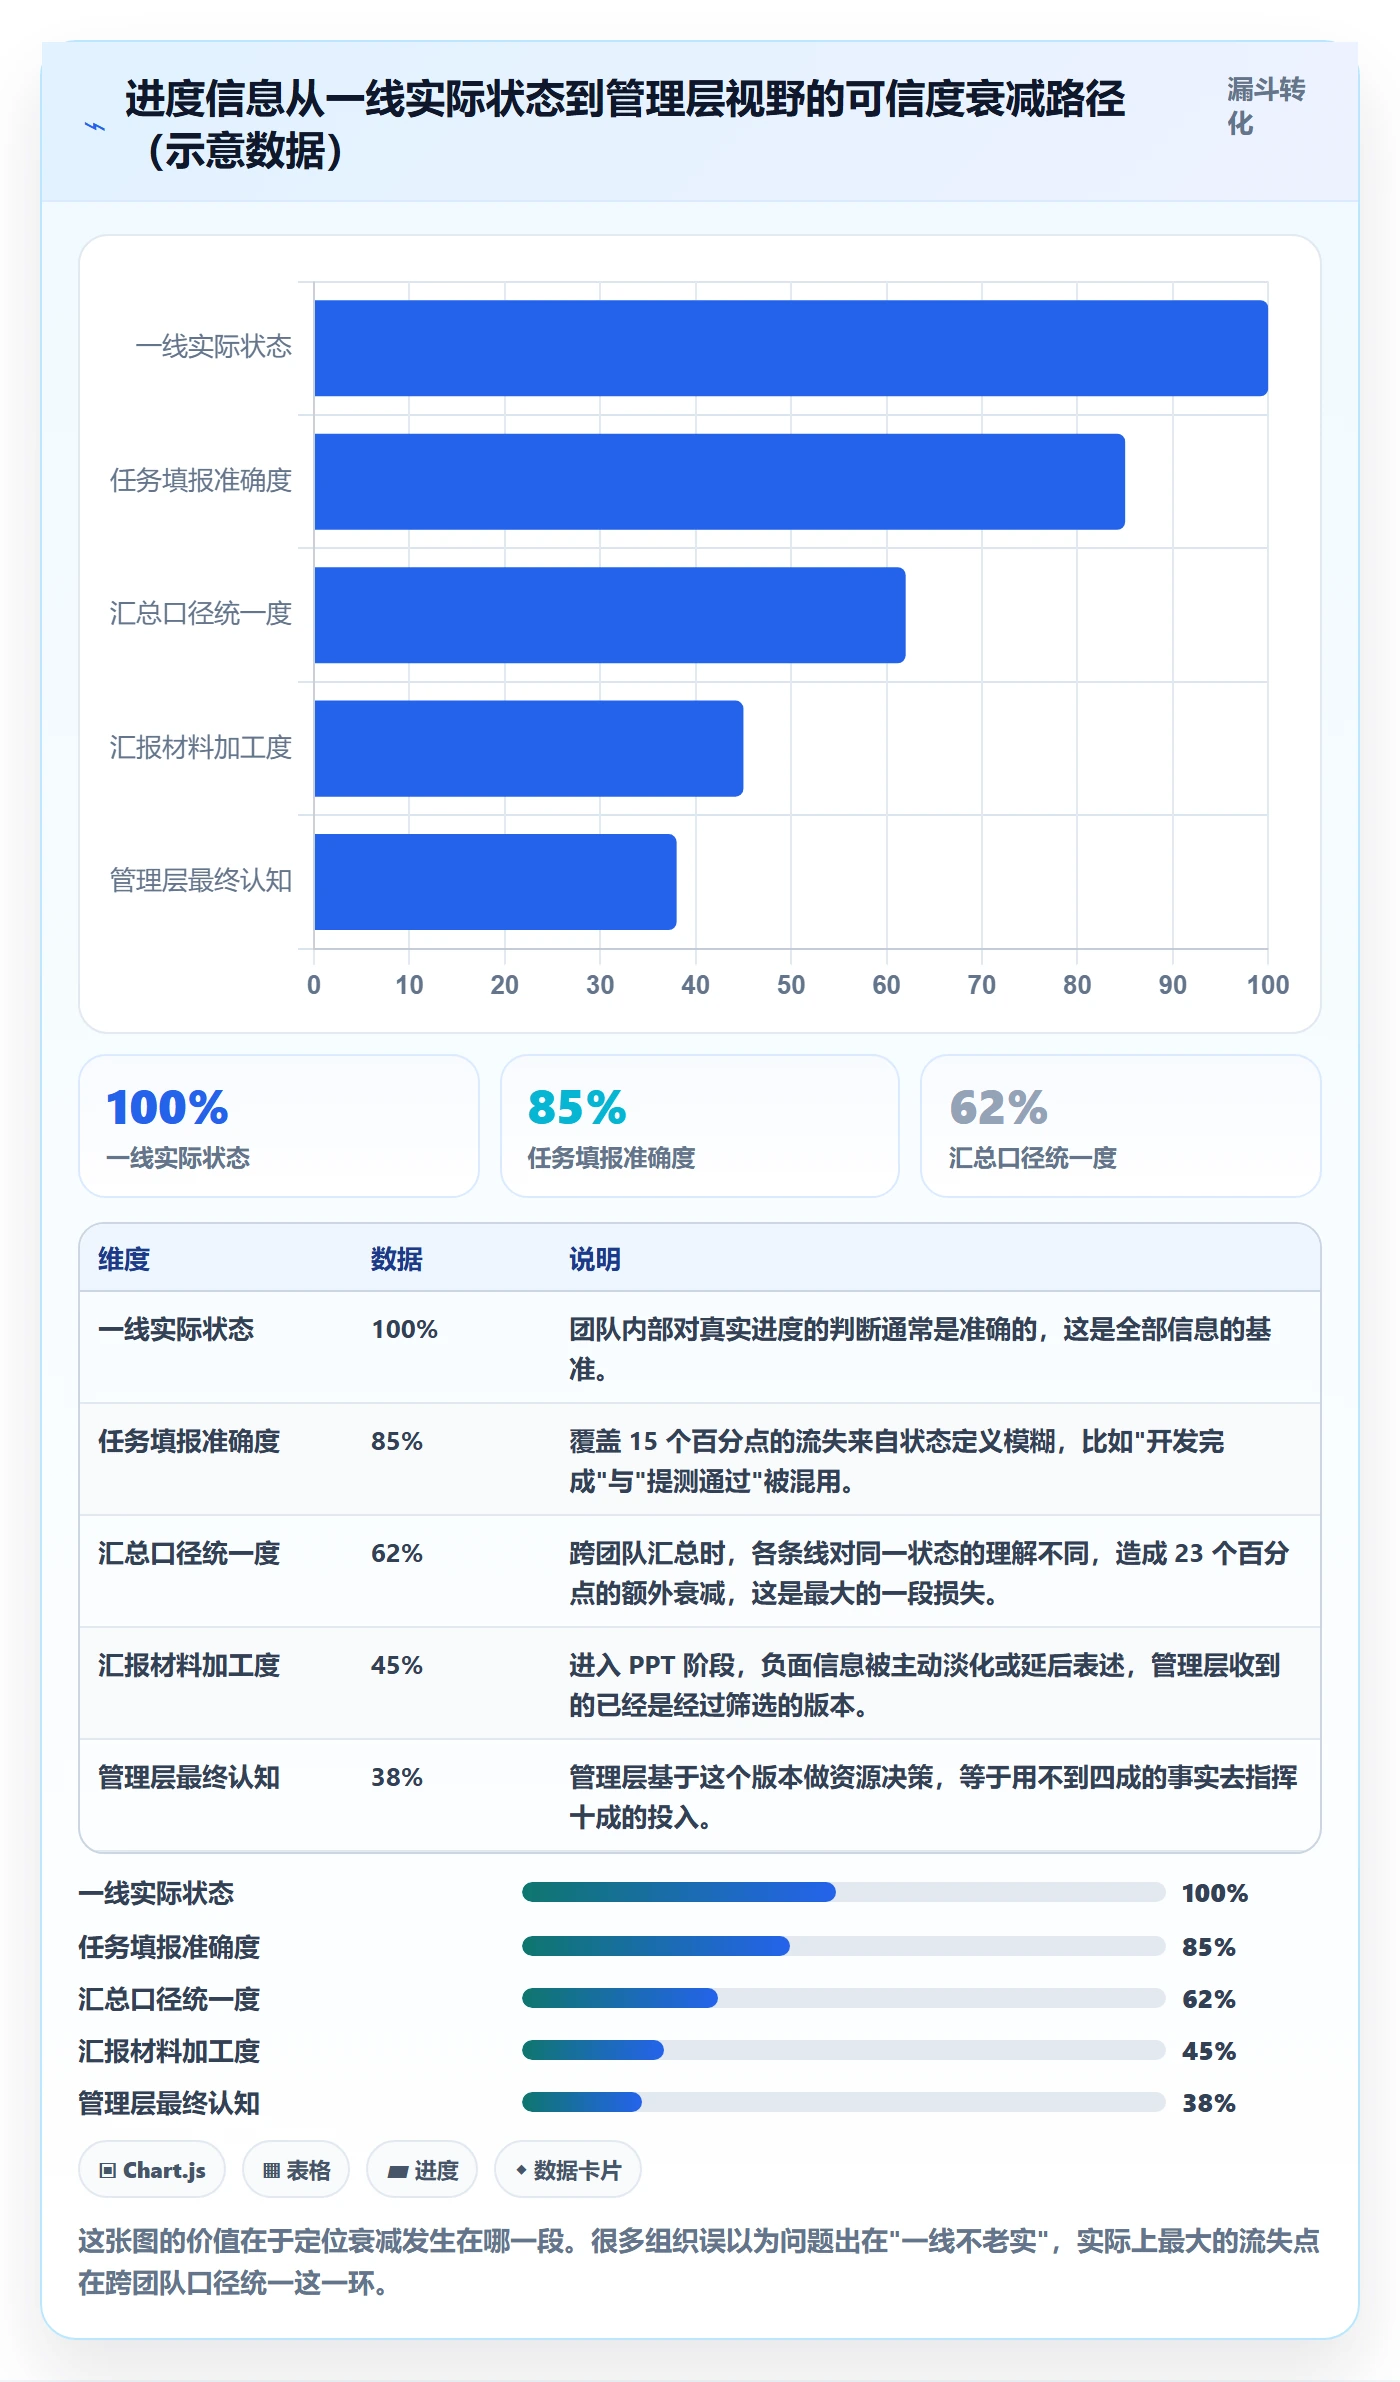This screenshot has width=1400, height=2382.
Task: Click the 数据 column header
Action: tap(397, 1259)
